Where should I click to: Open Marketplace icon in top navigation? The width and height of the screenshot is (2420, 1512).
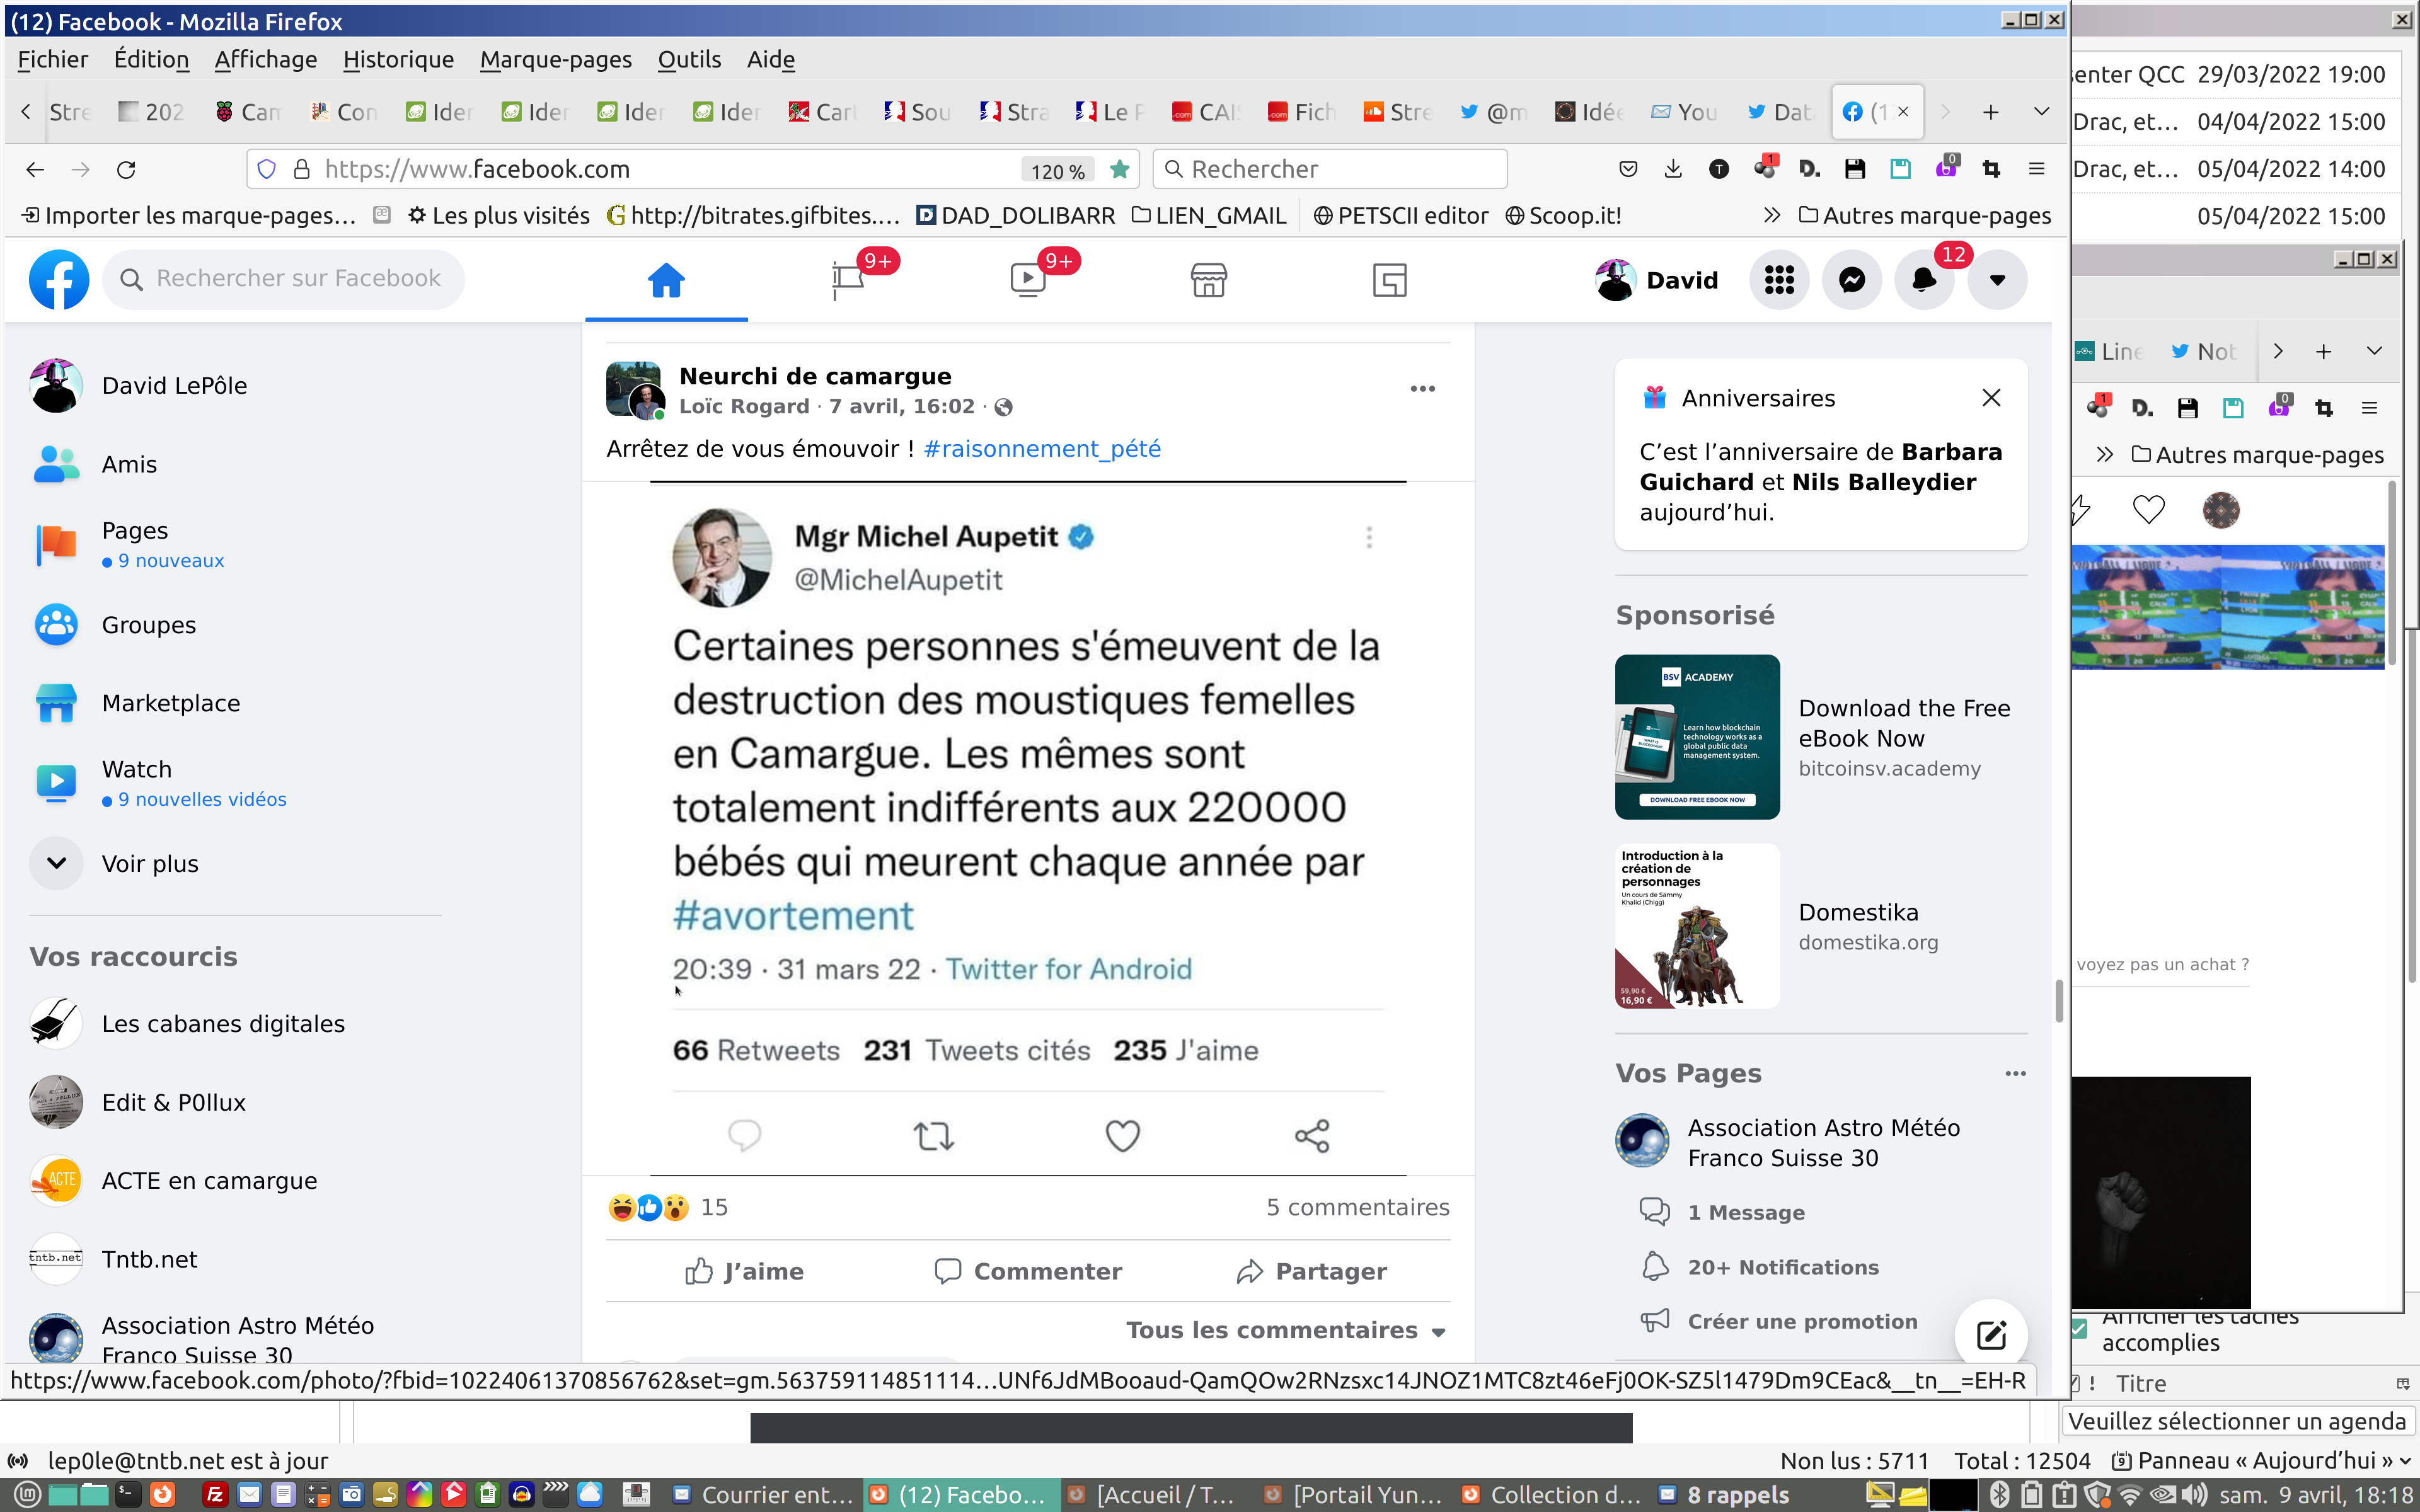click(1208, 280)
